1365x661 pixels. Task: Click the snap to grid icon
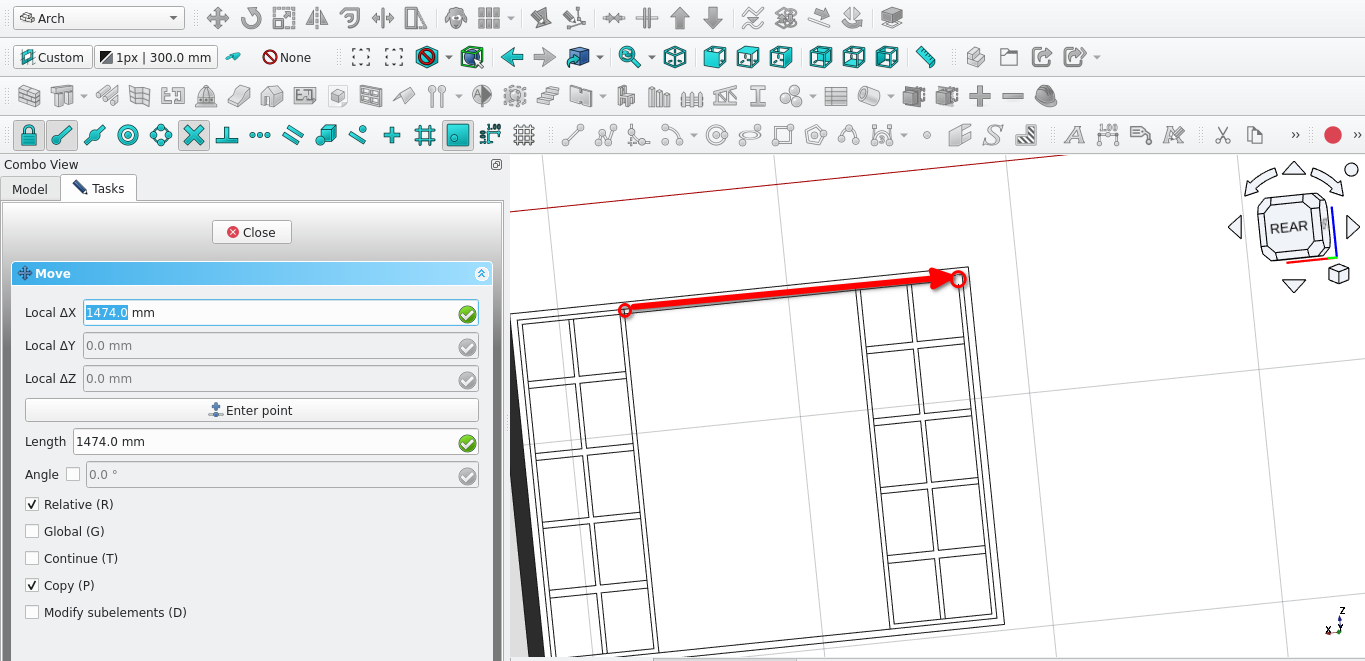click(425, 135)
